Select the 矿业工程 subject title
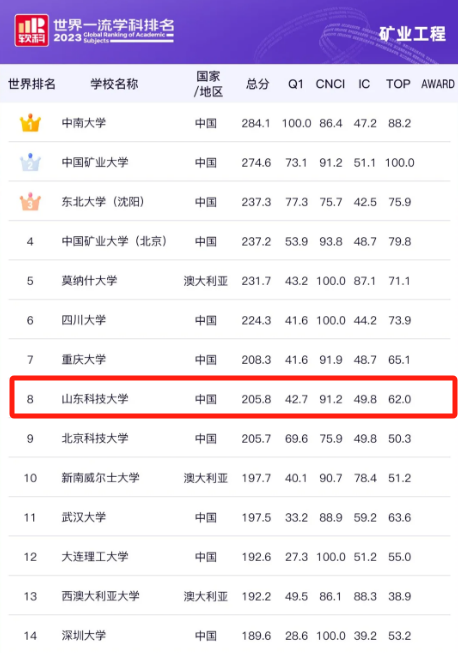This screenshot has width=458, height=653. (412, 34)
